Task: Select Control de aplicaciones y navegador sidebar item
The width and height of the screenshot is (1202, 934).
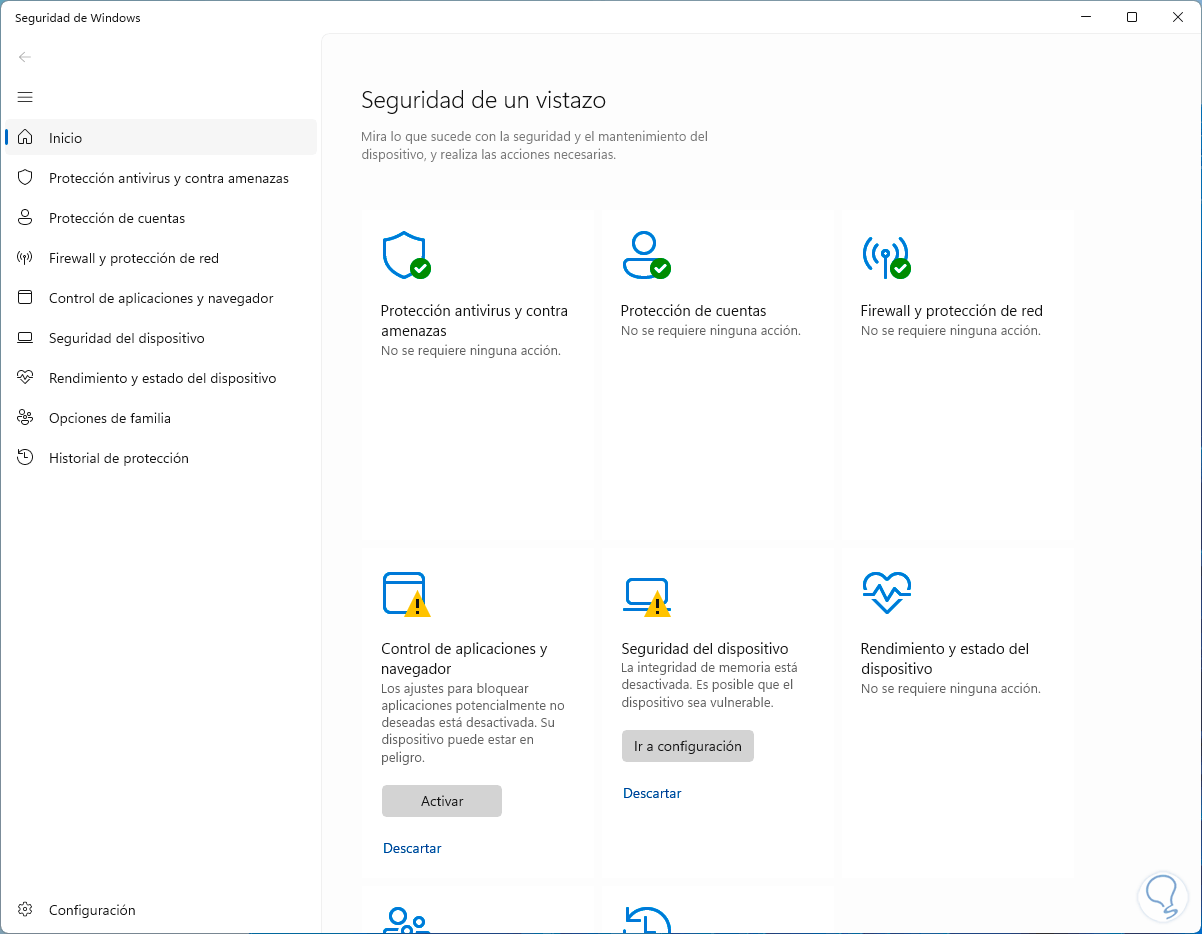Action: click(x=161, y=298)
